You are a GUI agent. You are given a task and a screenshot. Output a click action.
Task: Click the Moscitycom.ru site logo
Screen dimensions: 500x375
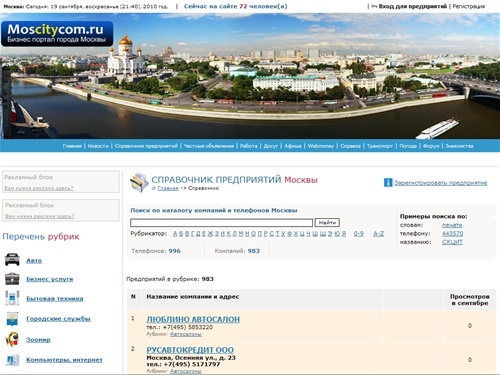57,33
